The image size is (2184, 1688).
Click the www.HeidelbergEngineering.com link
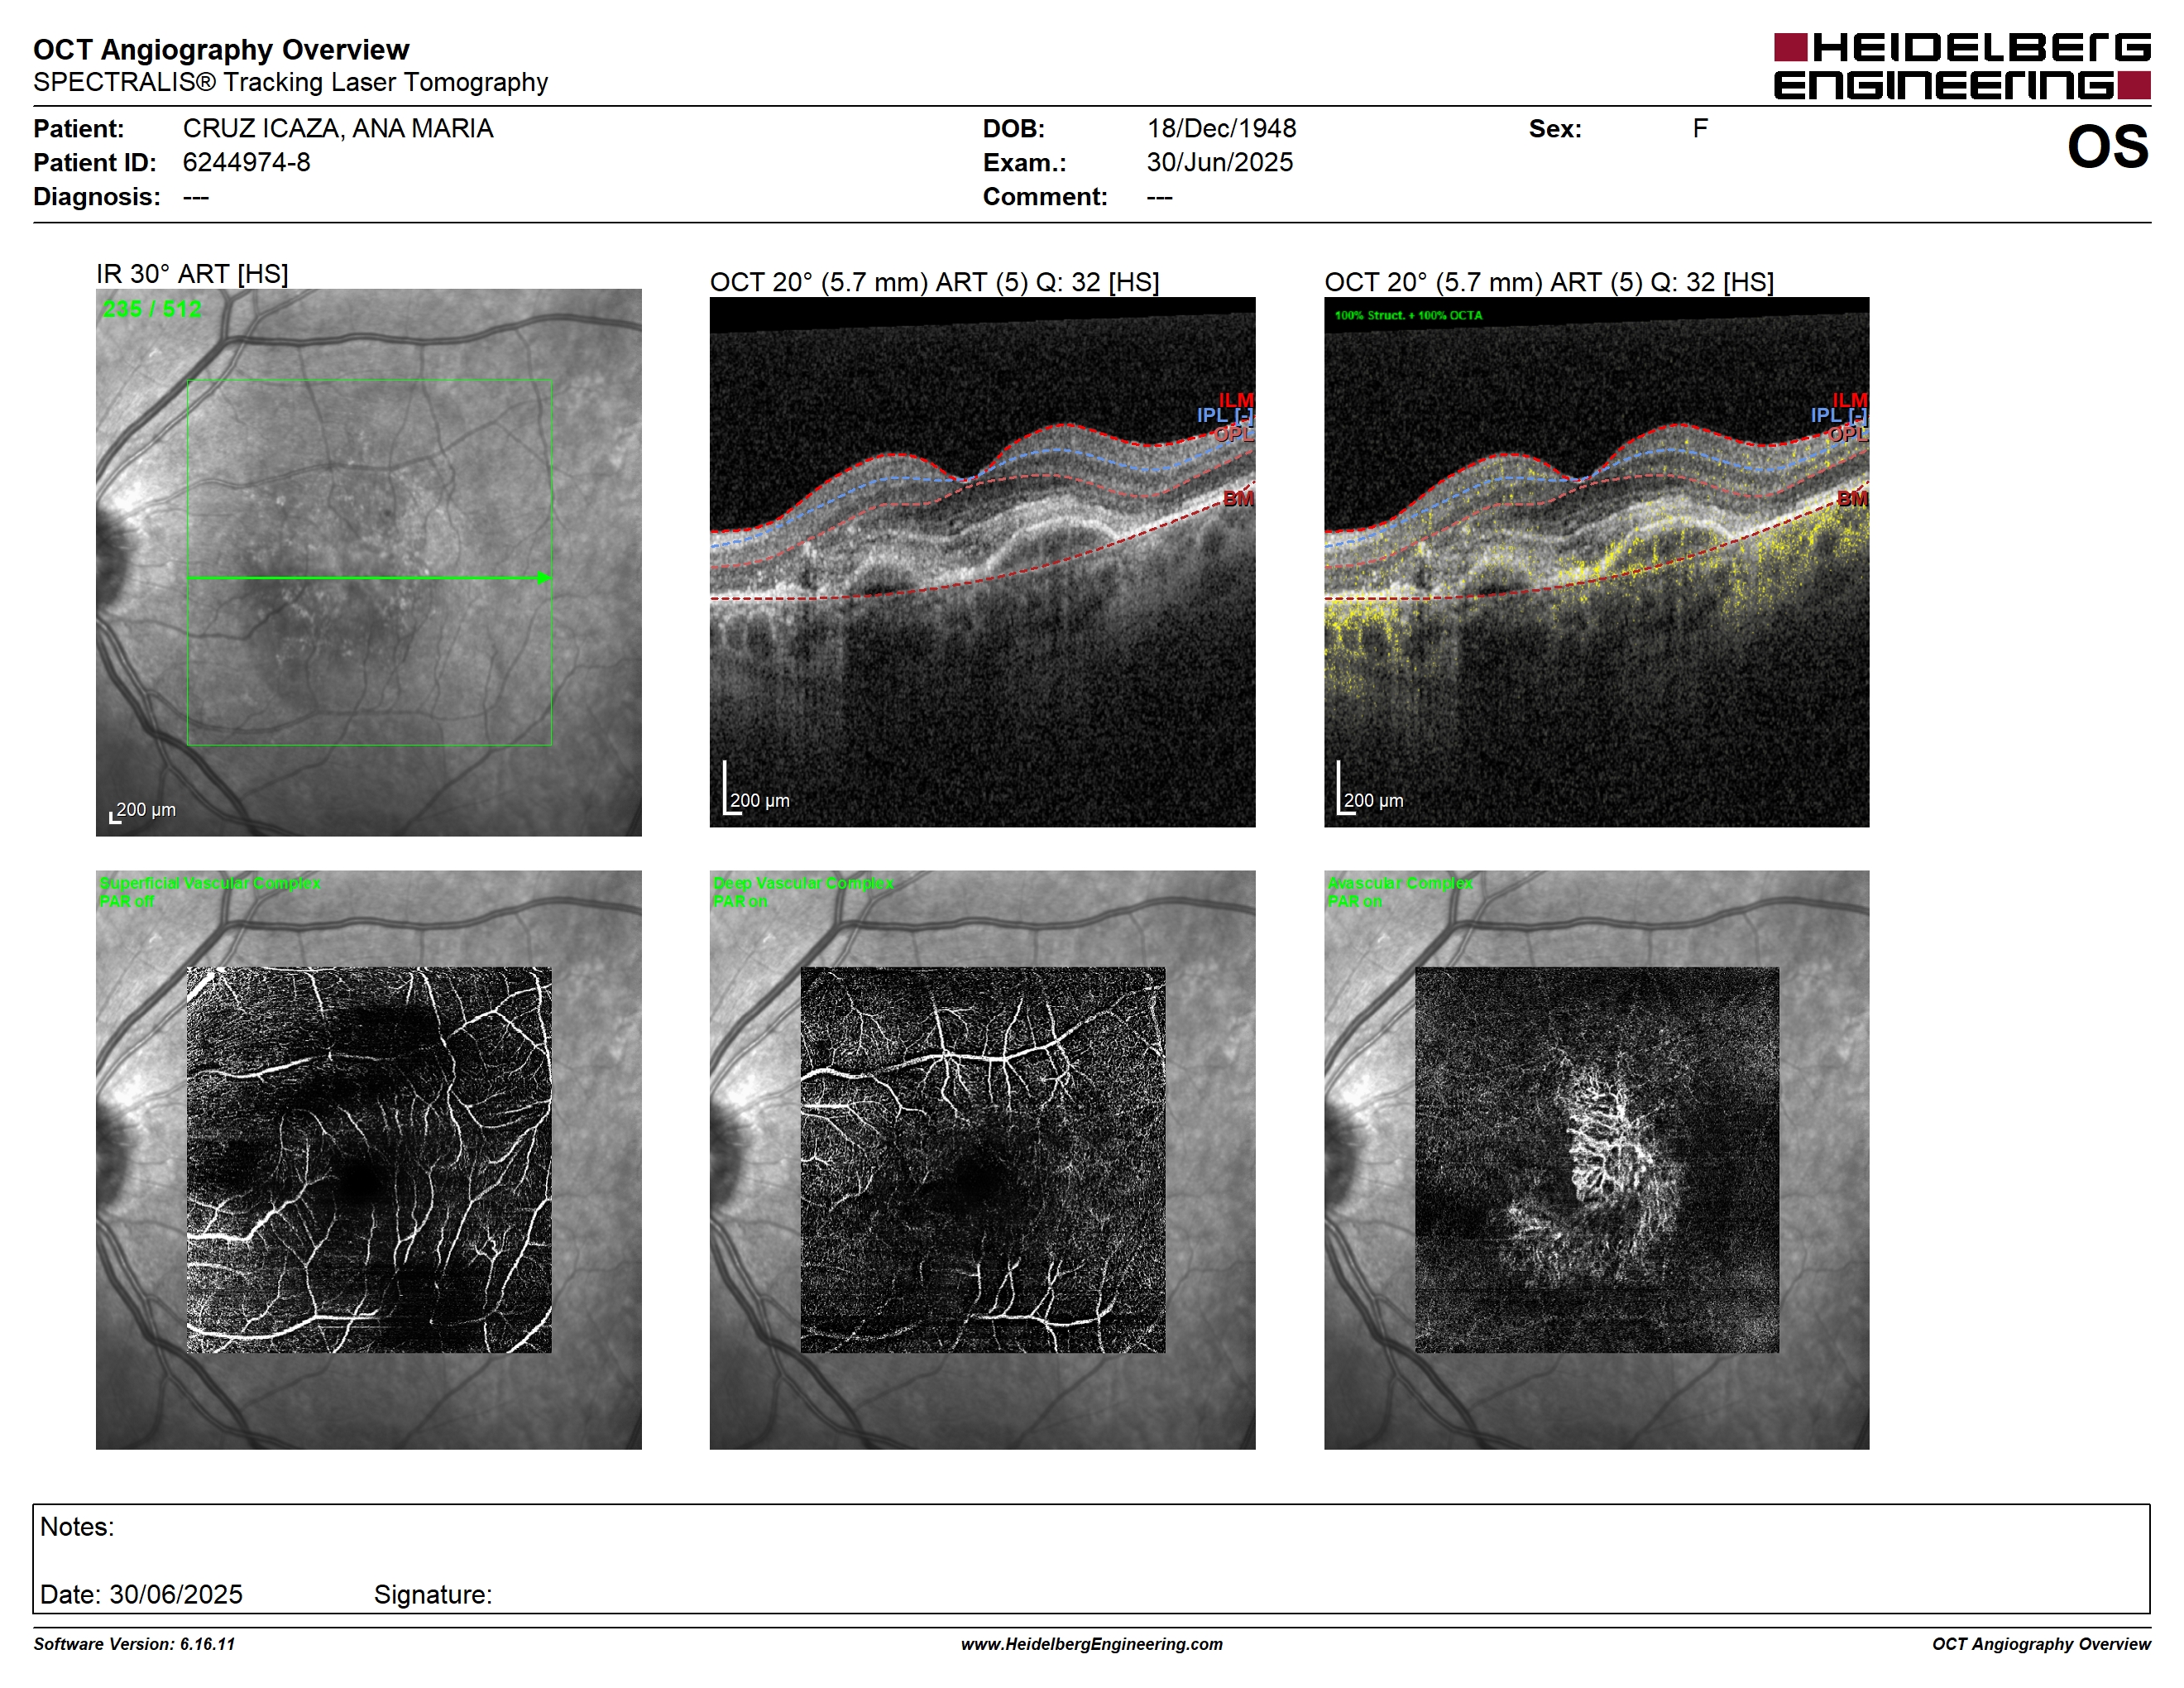[1091, 1644]
